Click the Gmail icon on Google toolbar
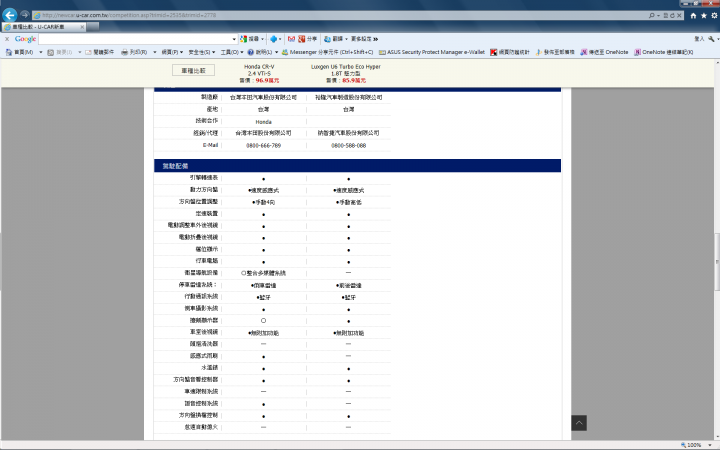This screenshot has width=720, height=450. point(291,39)
